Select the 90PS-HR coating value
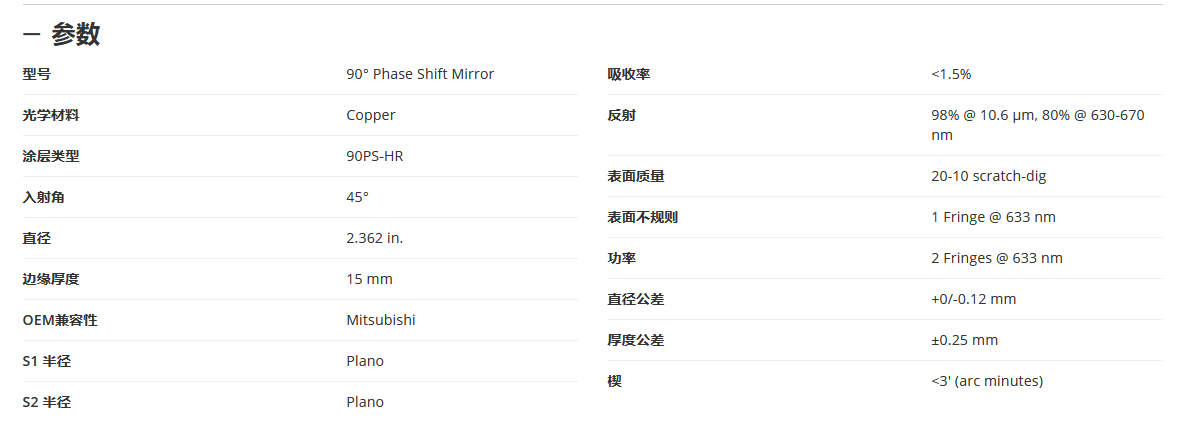The width and height of the screenshot is (1202, 432). (x=375, y=156)
